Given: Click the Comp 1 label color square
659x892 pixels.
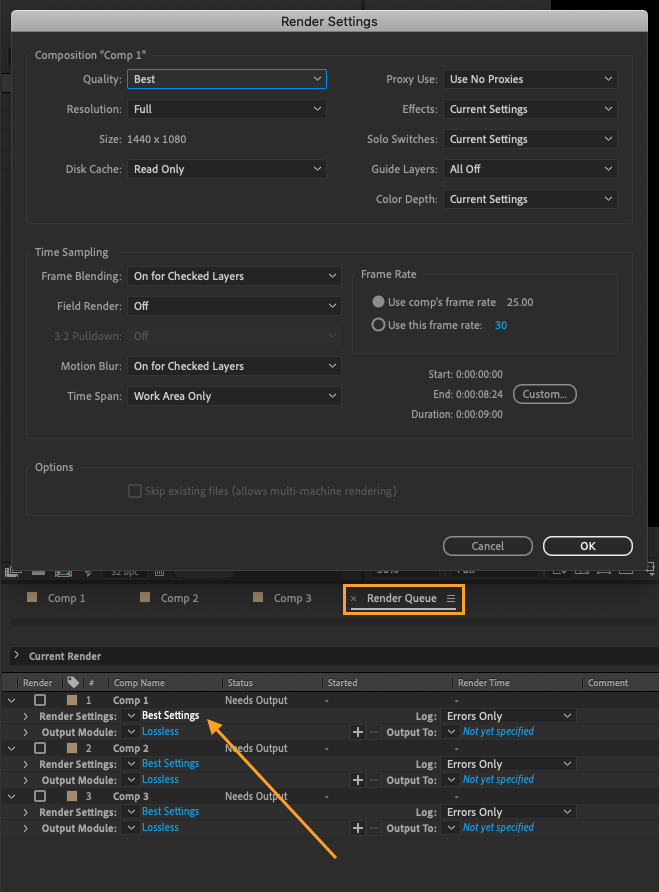Looking at the screenshot, I should tap(73, 700).
